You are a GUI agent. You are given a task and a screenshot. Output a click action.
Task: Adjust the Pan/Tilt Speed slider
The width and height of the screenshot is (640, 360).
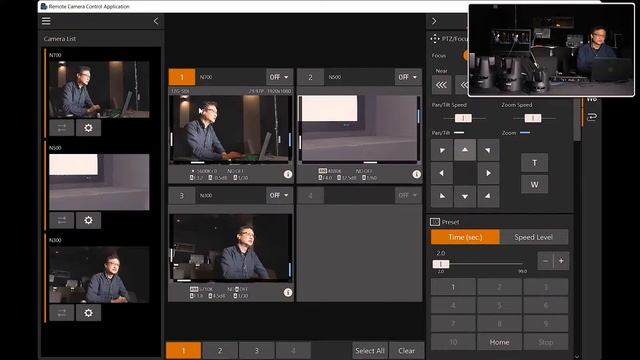(x=463, y=118)
